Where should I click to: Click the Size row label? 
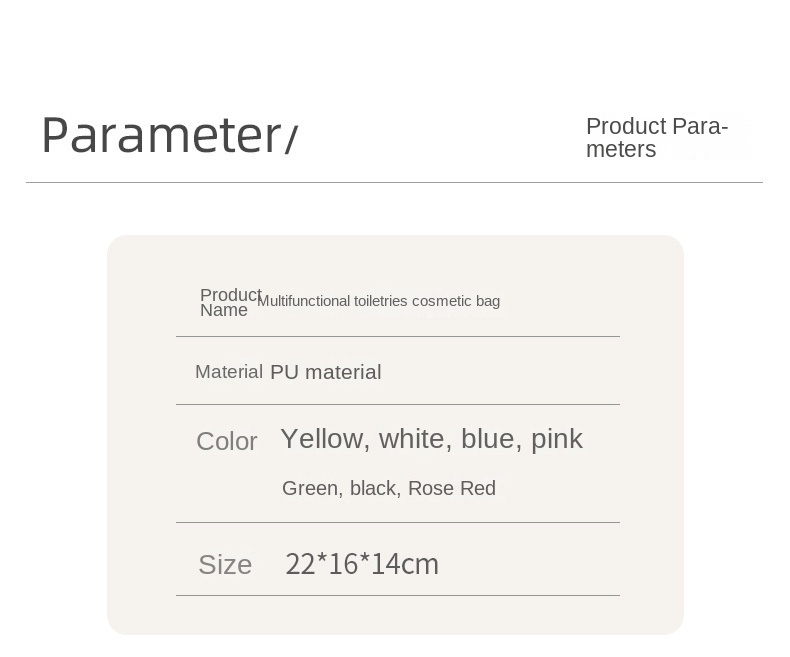pos(225,565)
